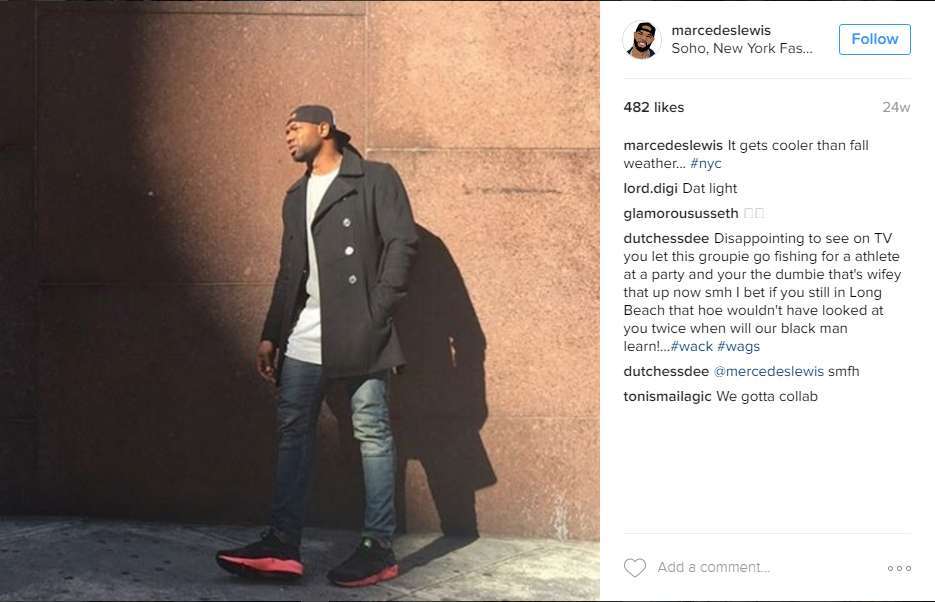Image resolution: width=935 pixels, height=602 pixels.
Task: Visit tonismailagic commenter profile
Action: pyautogui.click(x=667, y=396)
